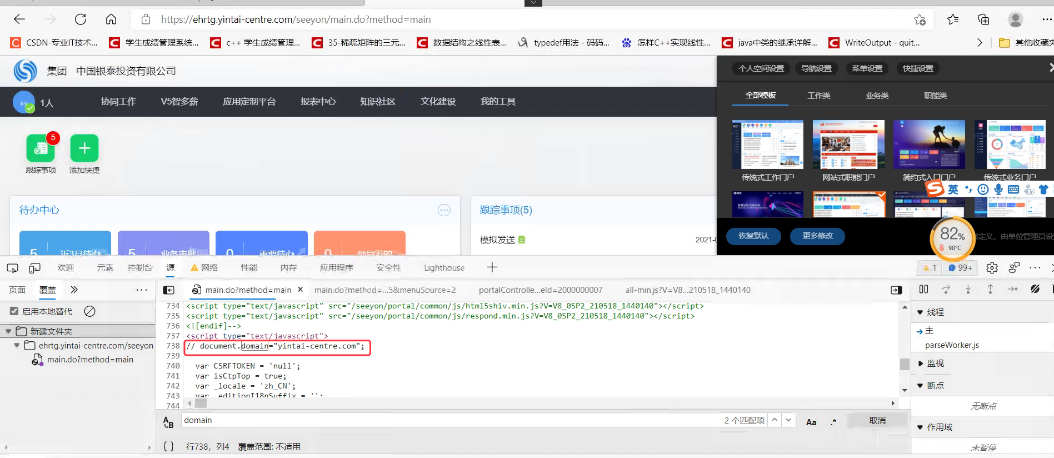Click the green 添加快捷 plus icon
This screenshot has height=458, width=1054.
84,149
